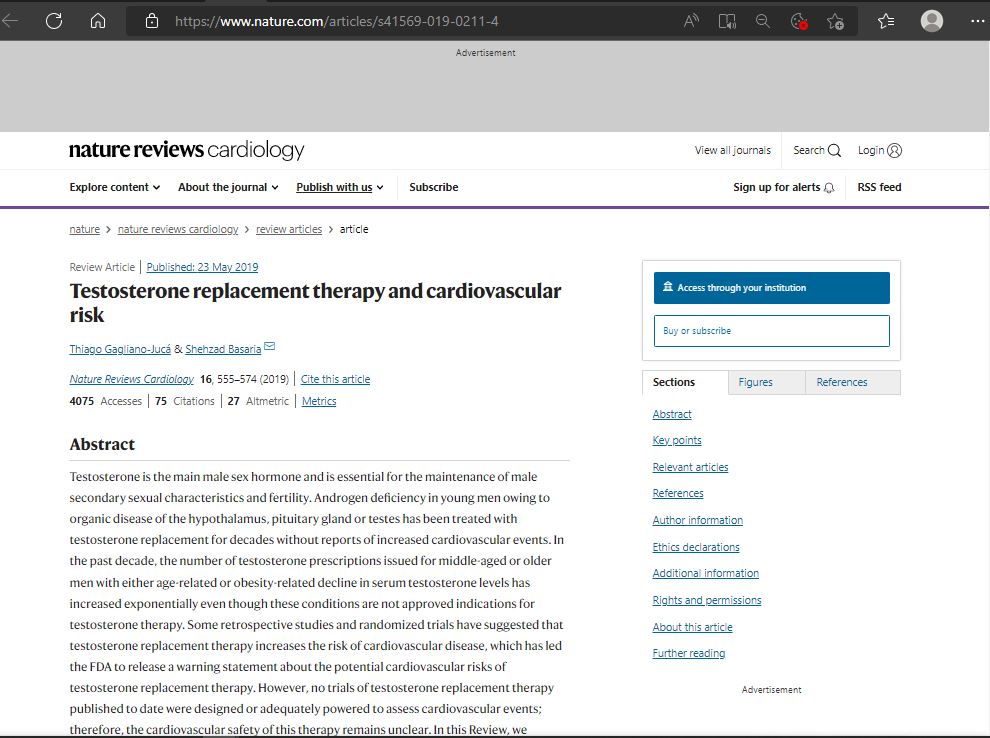This screenshot has width=990, height=738.
Task: Click the 27 Altmetric score
Action: pyautogui.click(x=258, y=401)
